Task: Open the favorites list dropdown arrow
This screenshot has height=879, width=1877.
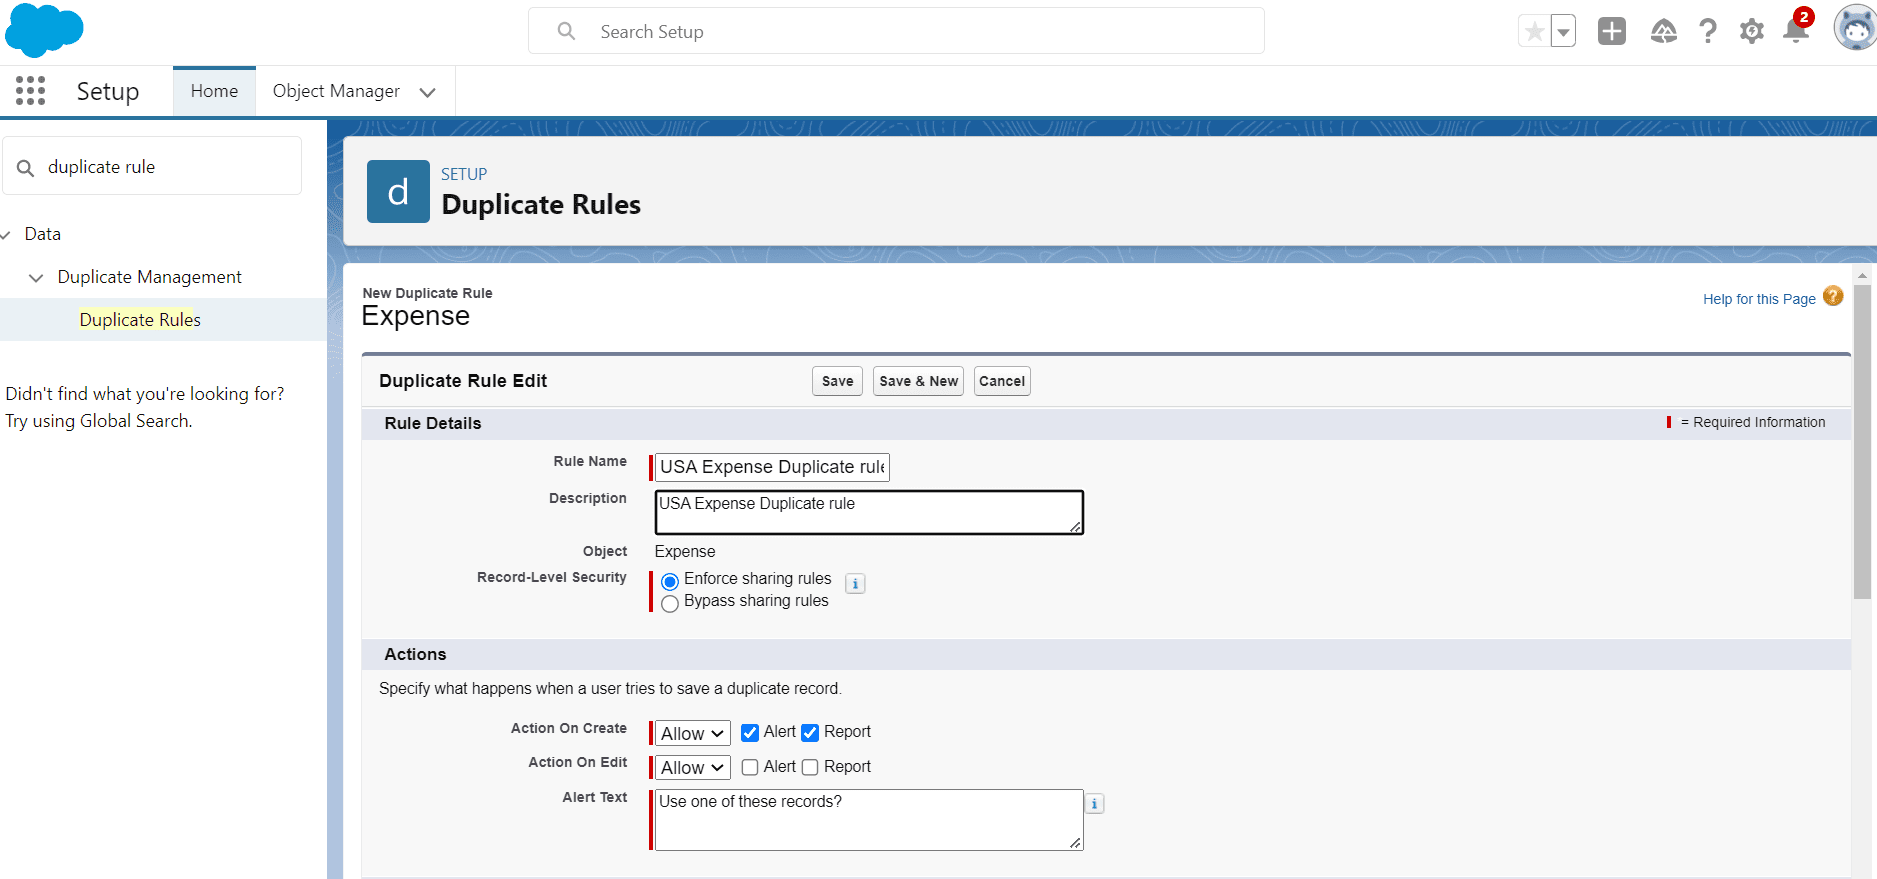Action: coord(1563,32)
